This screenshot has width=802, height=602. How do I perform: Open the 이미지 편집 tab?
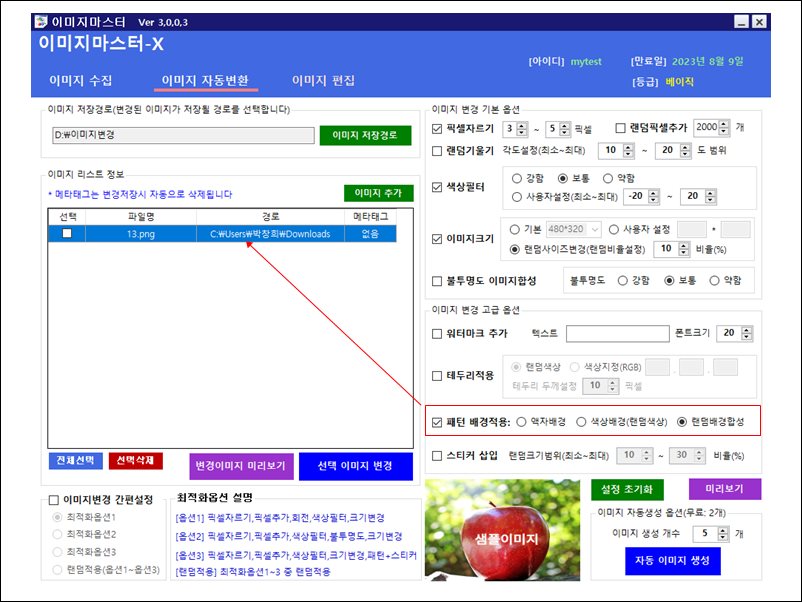323,81
